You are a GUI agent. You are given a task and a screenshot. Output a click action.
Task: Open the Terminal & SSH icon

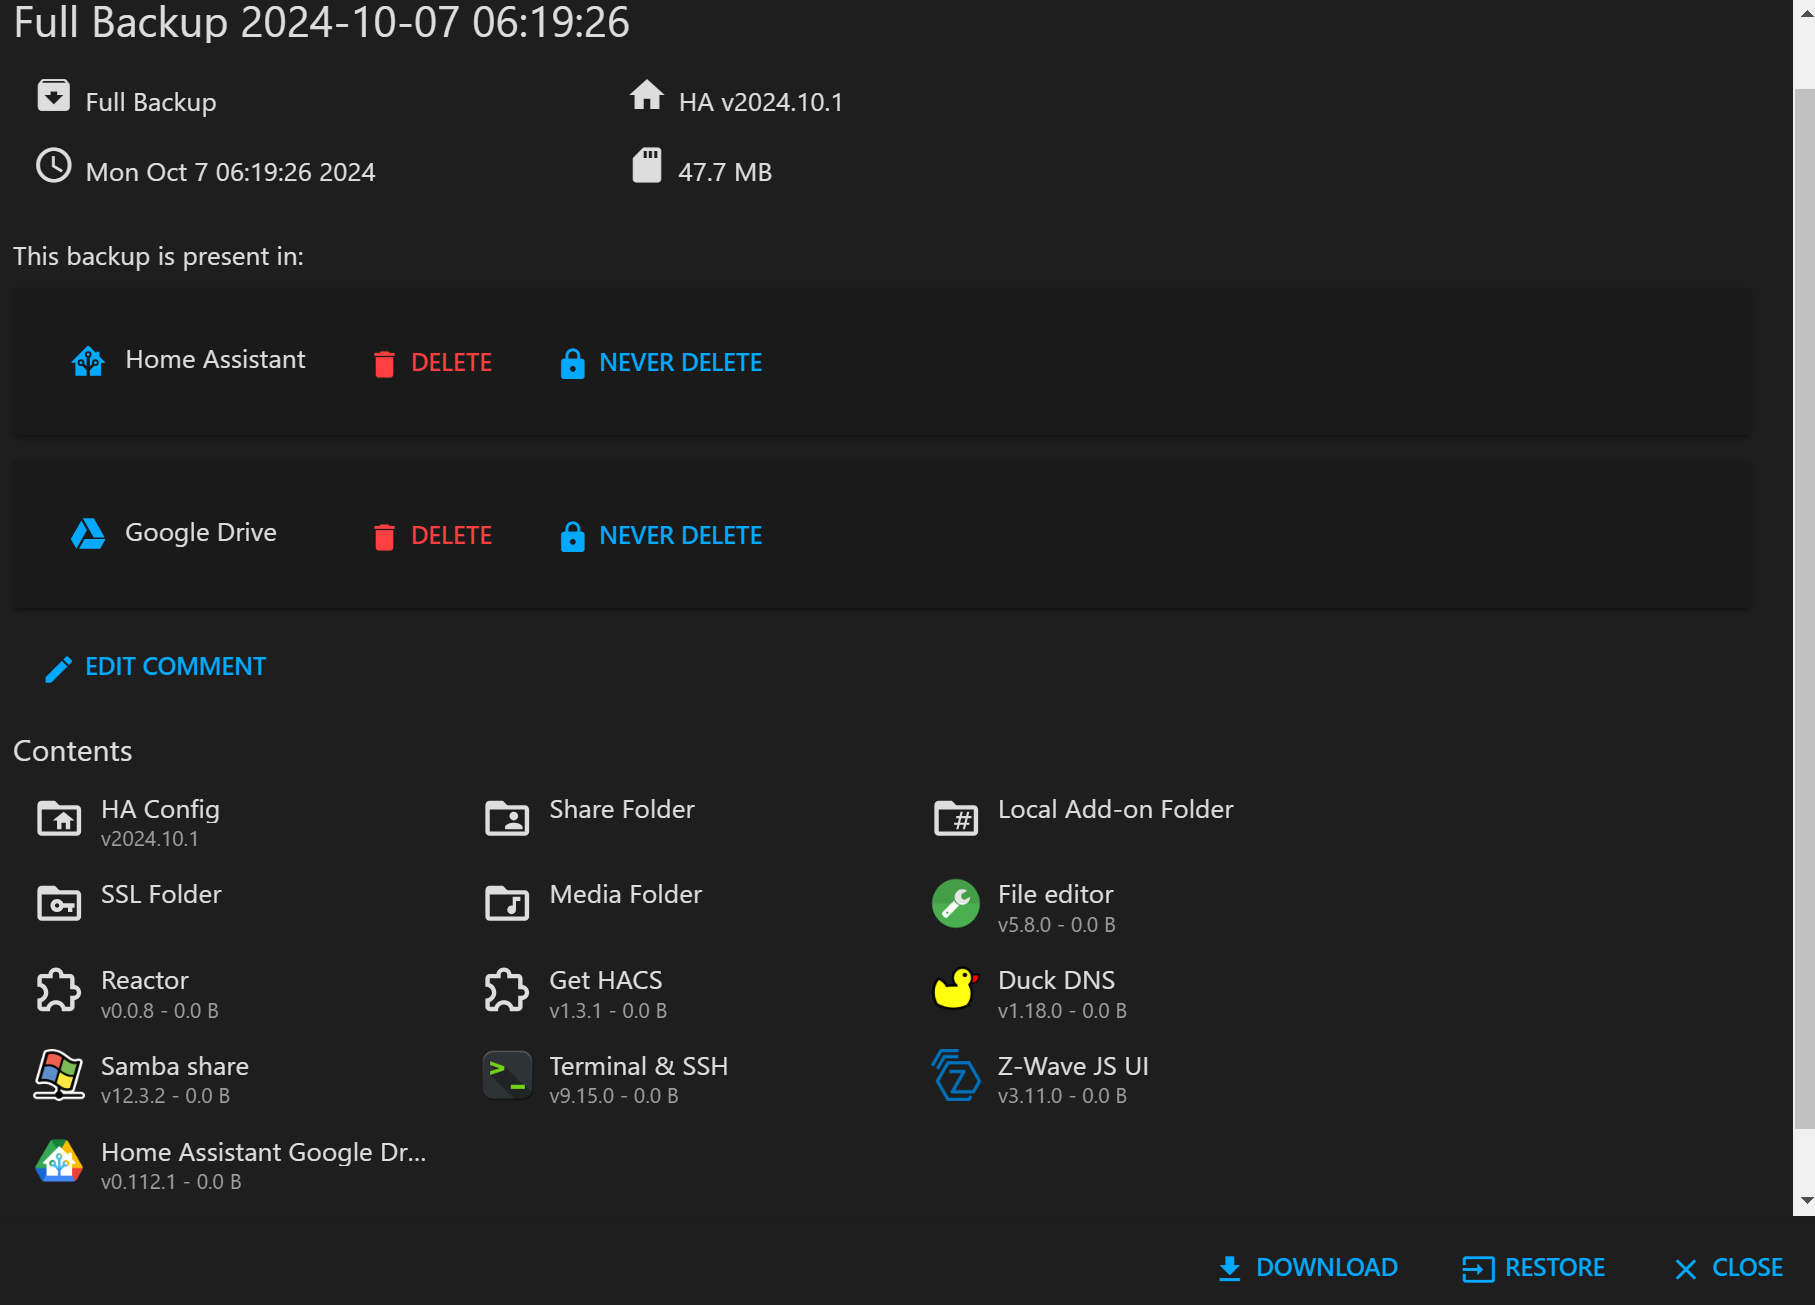[x=507, y=1075]
